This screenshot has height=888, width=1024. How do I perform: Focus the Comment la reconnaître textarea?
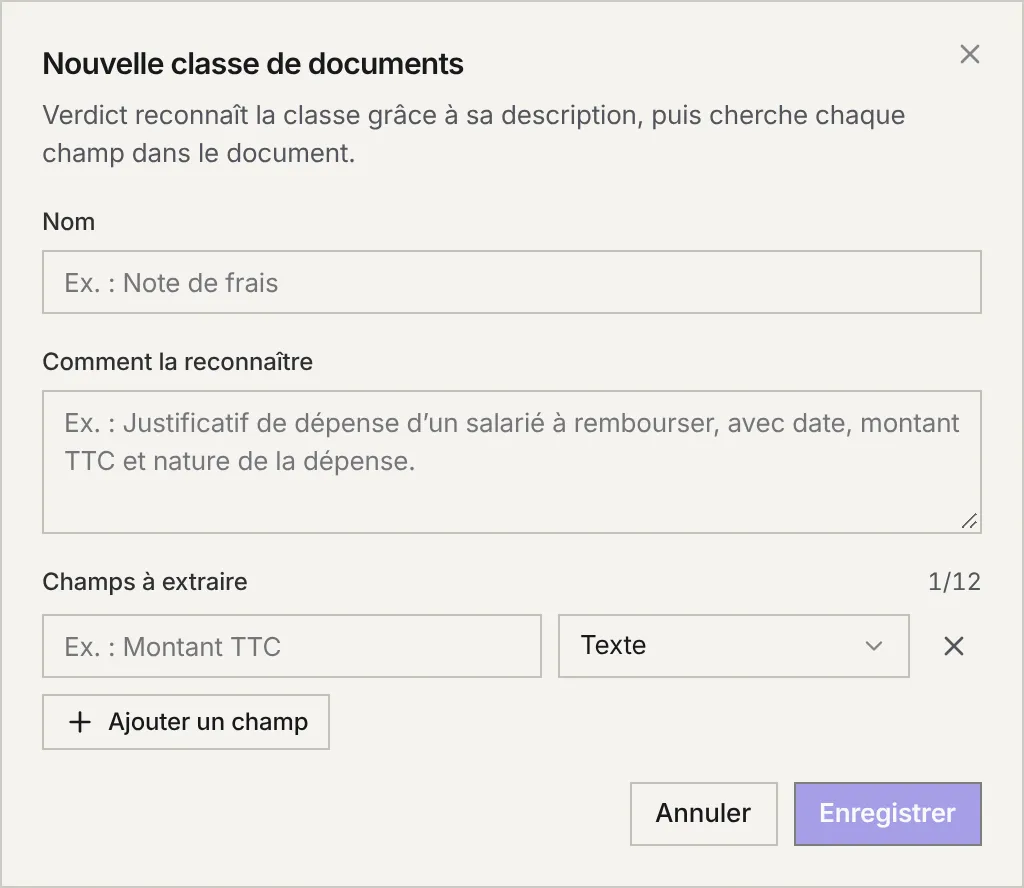pyautogui.click(x=512, y=462)
